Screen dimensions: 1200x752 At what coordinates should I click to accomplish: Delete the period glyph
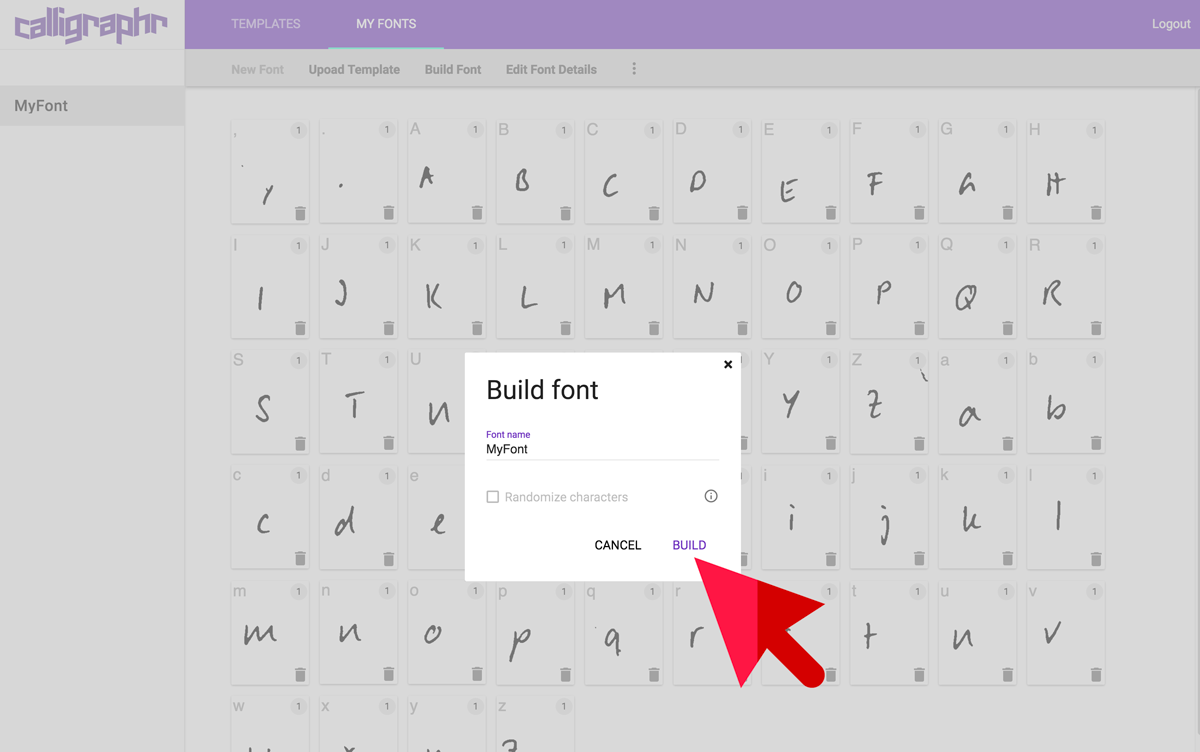tap(389, 213)
